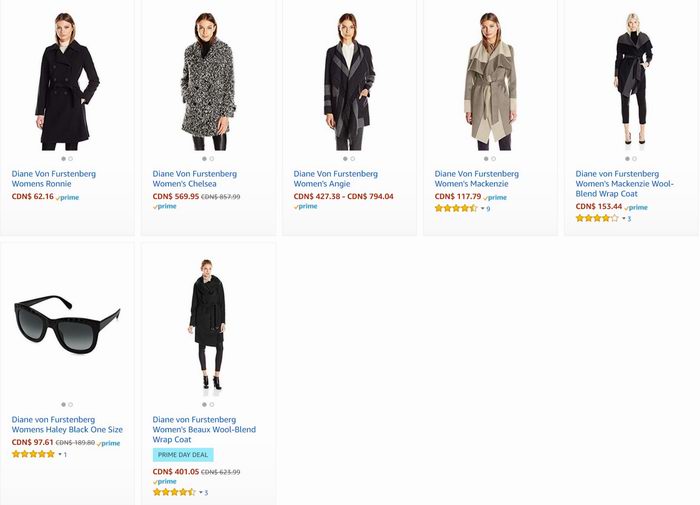Image resolution: width=700 pixels, height=505 pixels.
Task: Open the Womens Ronnie coat product image
Action: coord(67,81)
